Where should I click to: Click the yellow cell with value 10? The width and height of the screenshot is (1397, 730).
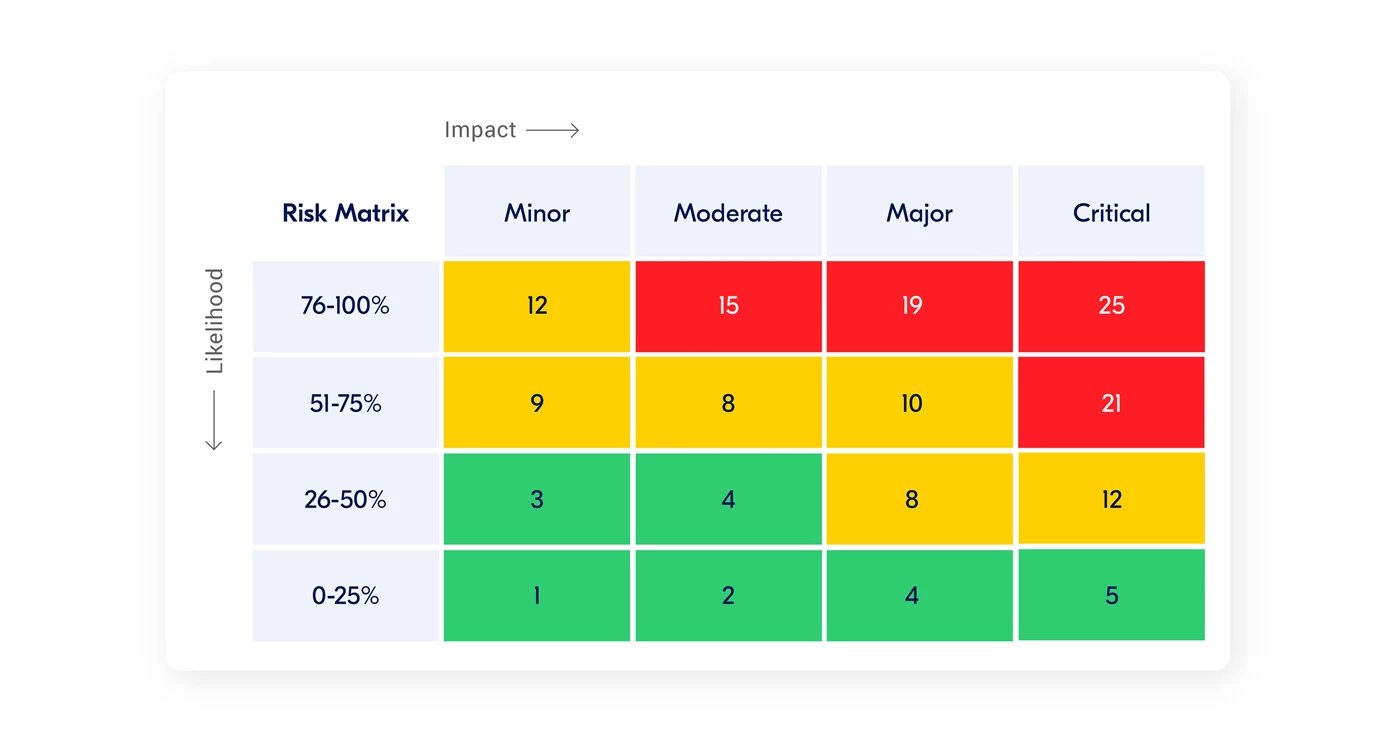click(919, 403)
